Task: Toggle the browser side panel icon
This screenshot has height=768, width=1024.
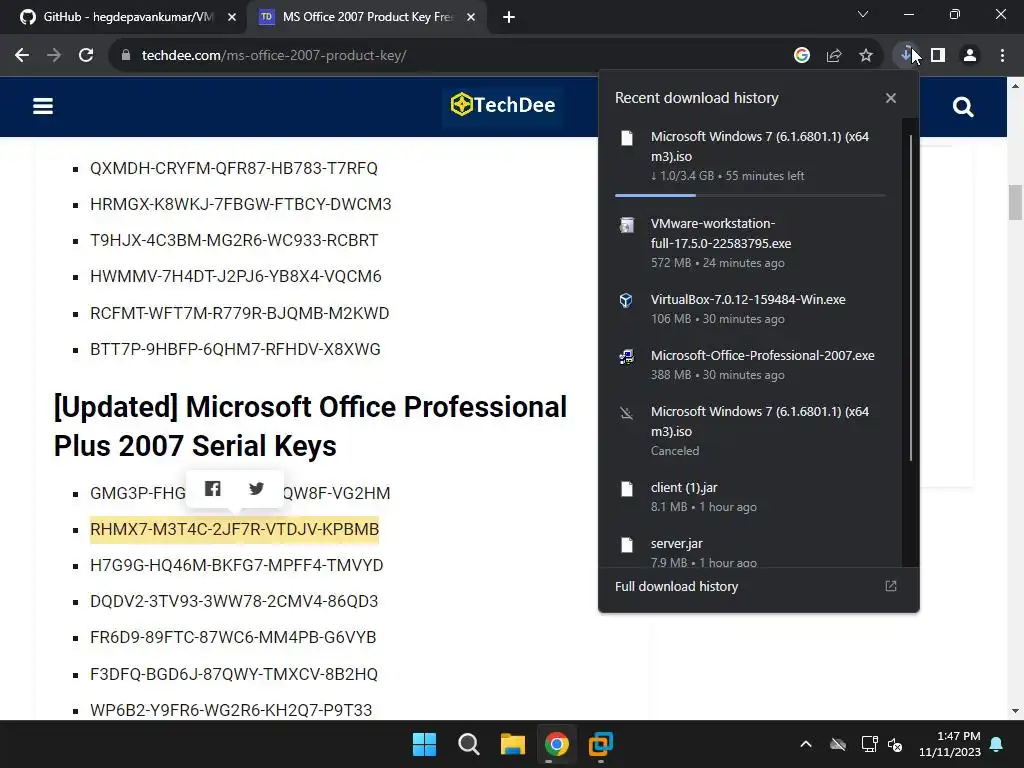Action: coord(938,56)
